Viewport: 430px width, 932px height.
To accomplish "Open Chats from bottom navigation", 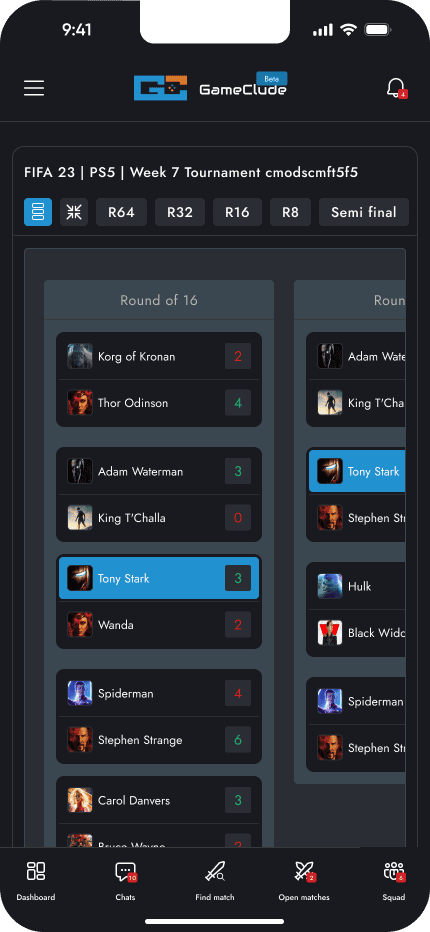I will tap(125, 882).
